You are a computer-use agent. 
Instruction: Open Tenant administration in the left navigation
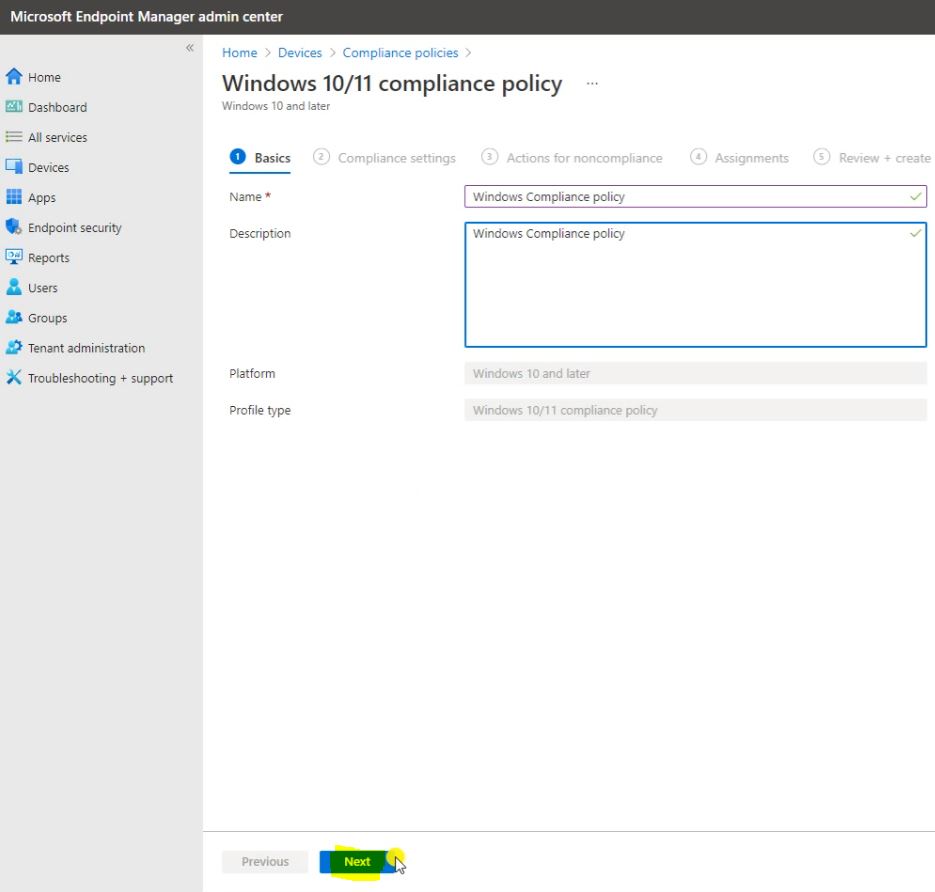pyautogui.click(x=86, y=348)
